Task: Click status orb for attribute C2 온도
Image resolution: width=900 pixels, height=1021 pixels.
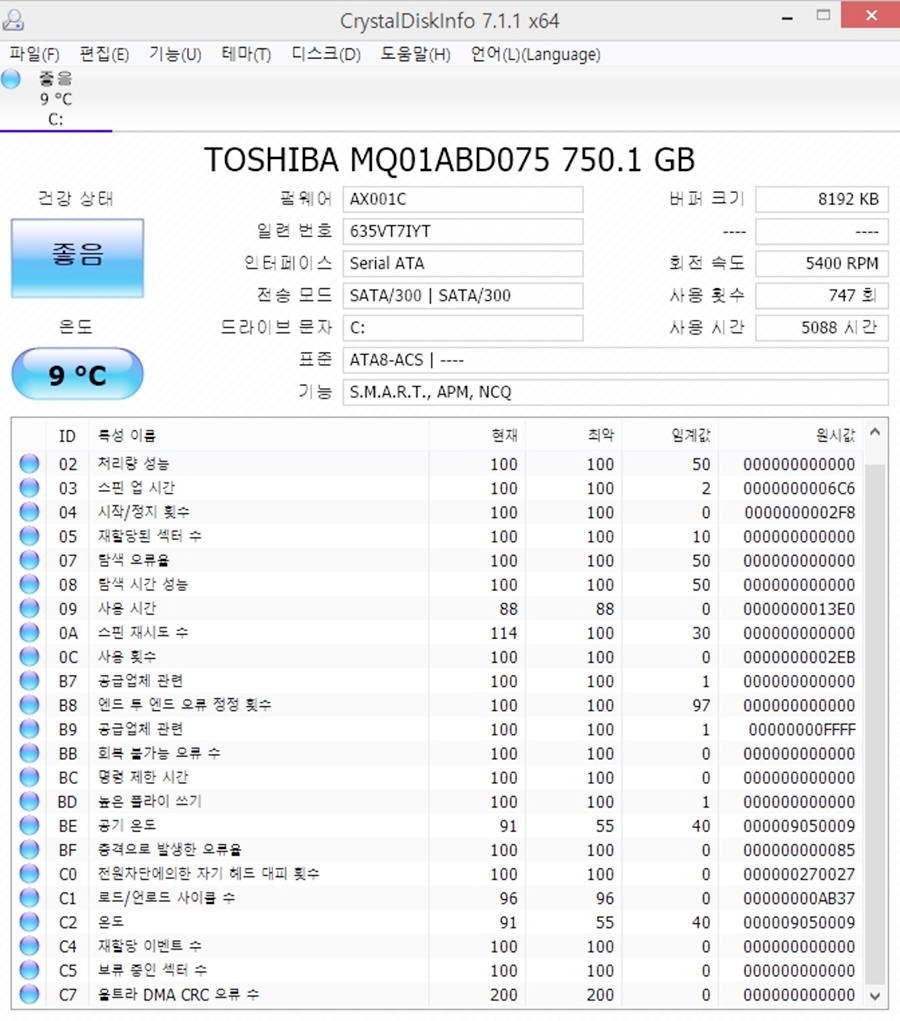Action: [x=29, y=922]
